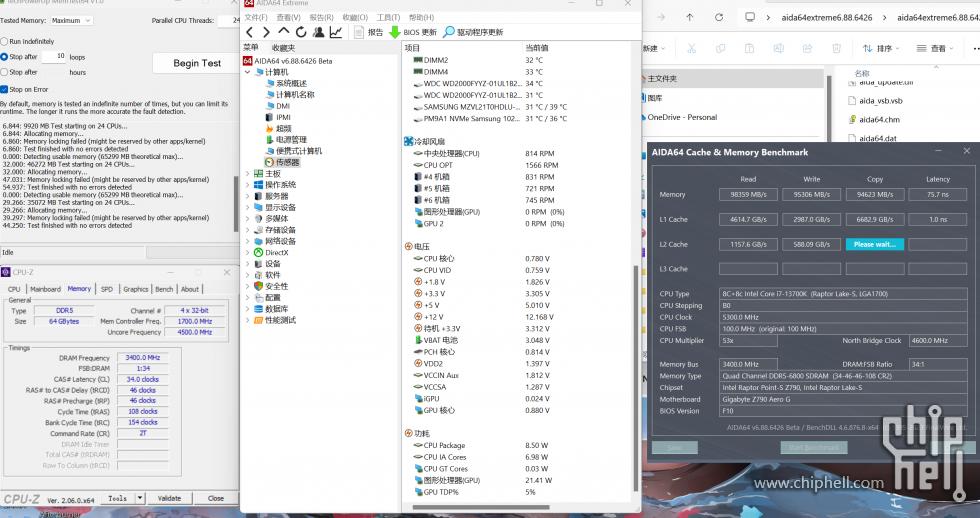Open Explorer 排序 sort dropdown
The image size is (980, 518).
click(x=881, y=48)
